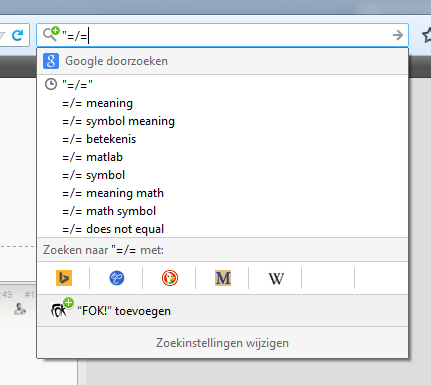The image size is (431, 385).
Task: Click the bookmark star icon
Action: [426, 35]
